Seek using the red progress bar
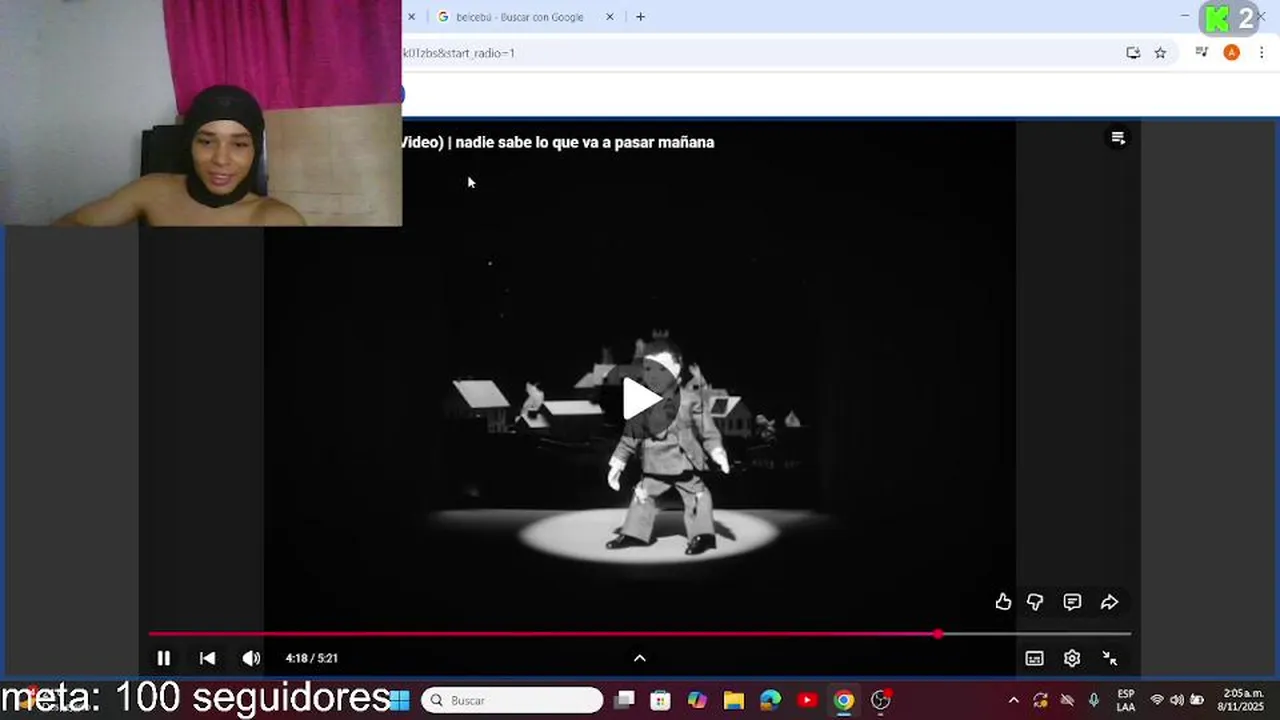 (x=640, y=634)
